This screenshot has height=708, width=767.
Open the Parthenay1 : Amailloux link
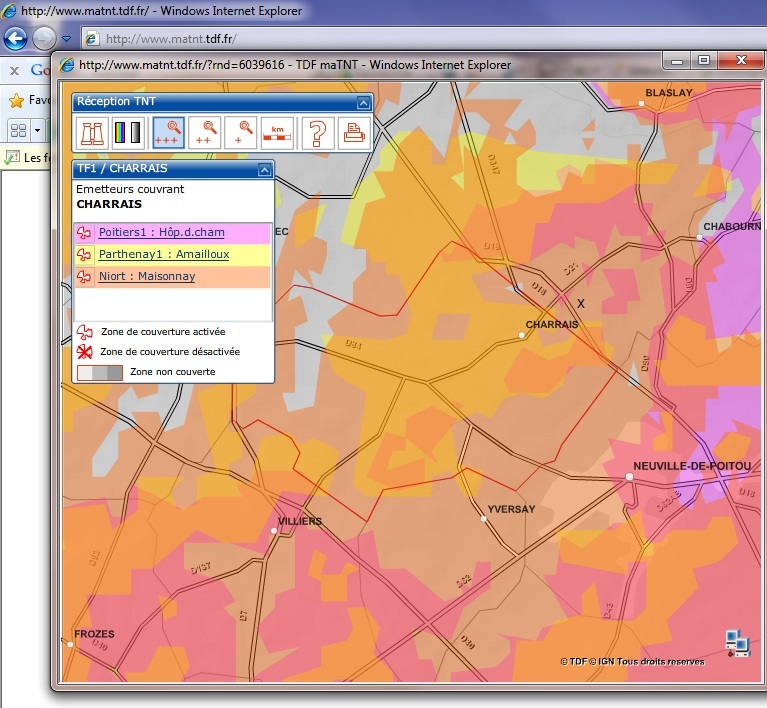pyautogui.click(x=164, y=254)
